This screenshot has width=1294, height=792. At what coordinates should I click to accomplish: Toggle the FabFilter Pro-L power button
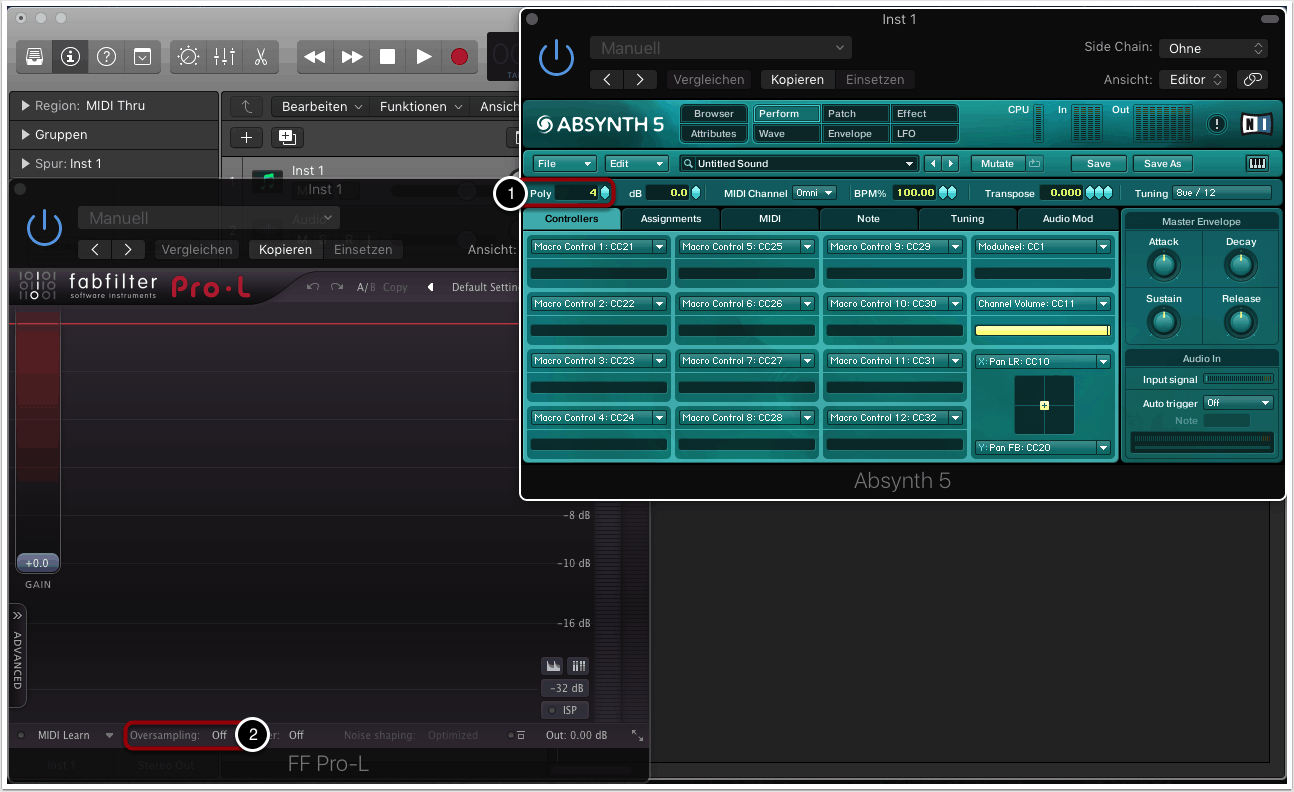44,228
